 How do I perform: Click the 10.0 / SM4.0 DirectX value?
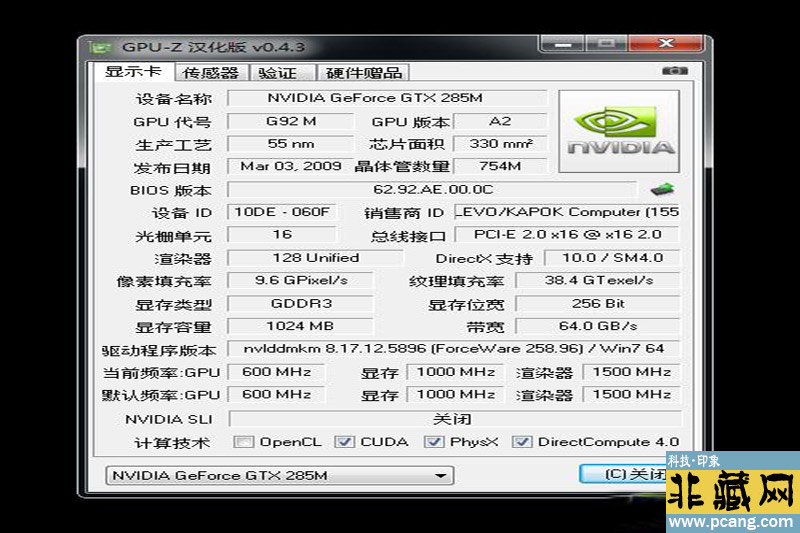[x=612, y=258]
